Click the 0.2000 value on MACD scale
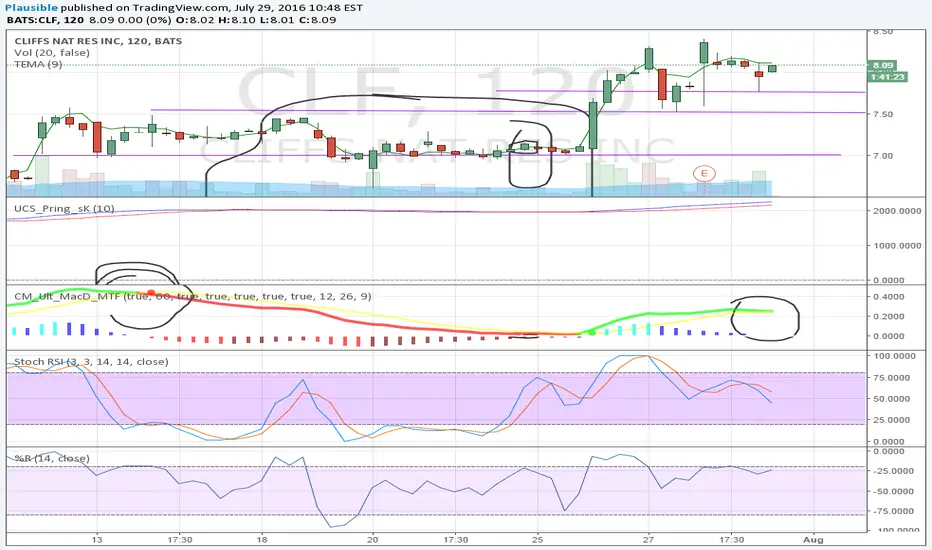The width and height of the screenshot is (932, 550). click(889, 316)
